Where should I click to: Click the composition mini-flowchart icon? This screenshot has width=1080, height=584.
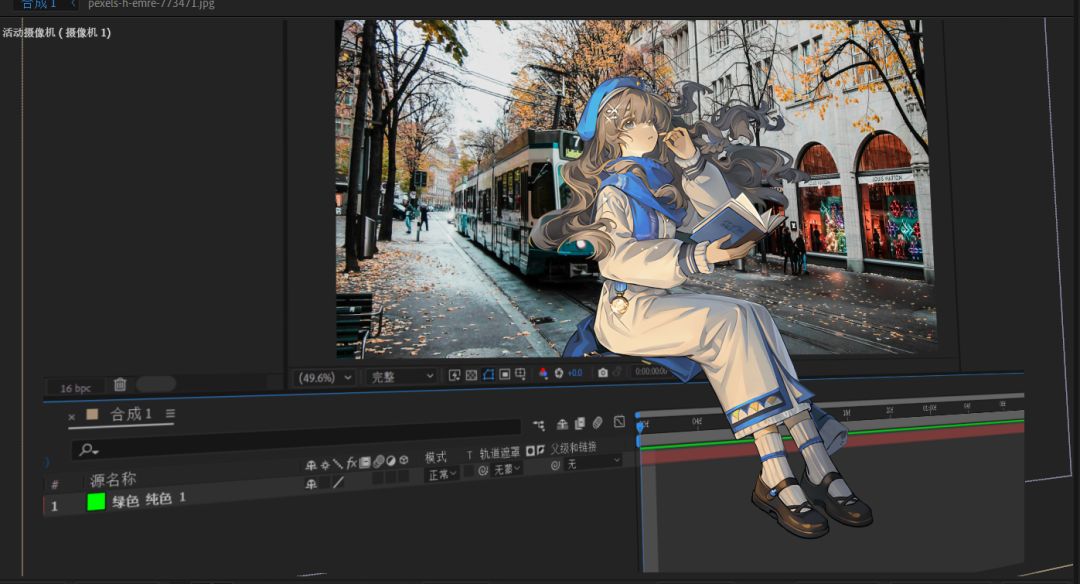click(539, 426)
